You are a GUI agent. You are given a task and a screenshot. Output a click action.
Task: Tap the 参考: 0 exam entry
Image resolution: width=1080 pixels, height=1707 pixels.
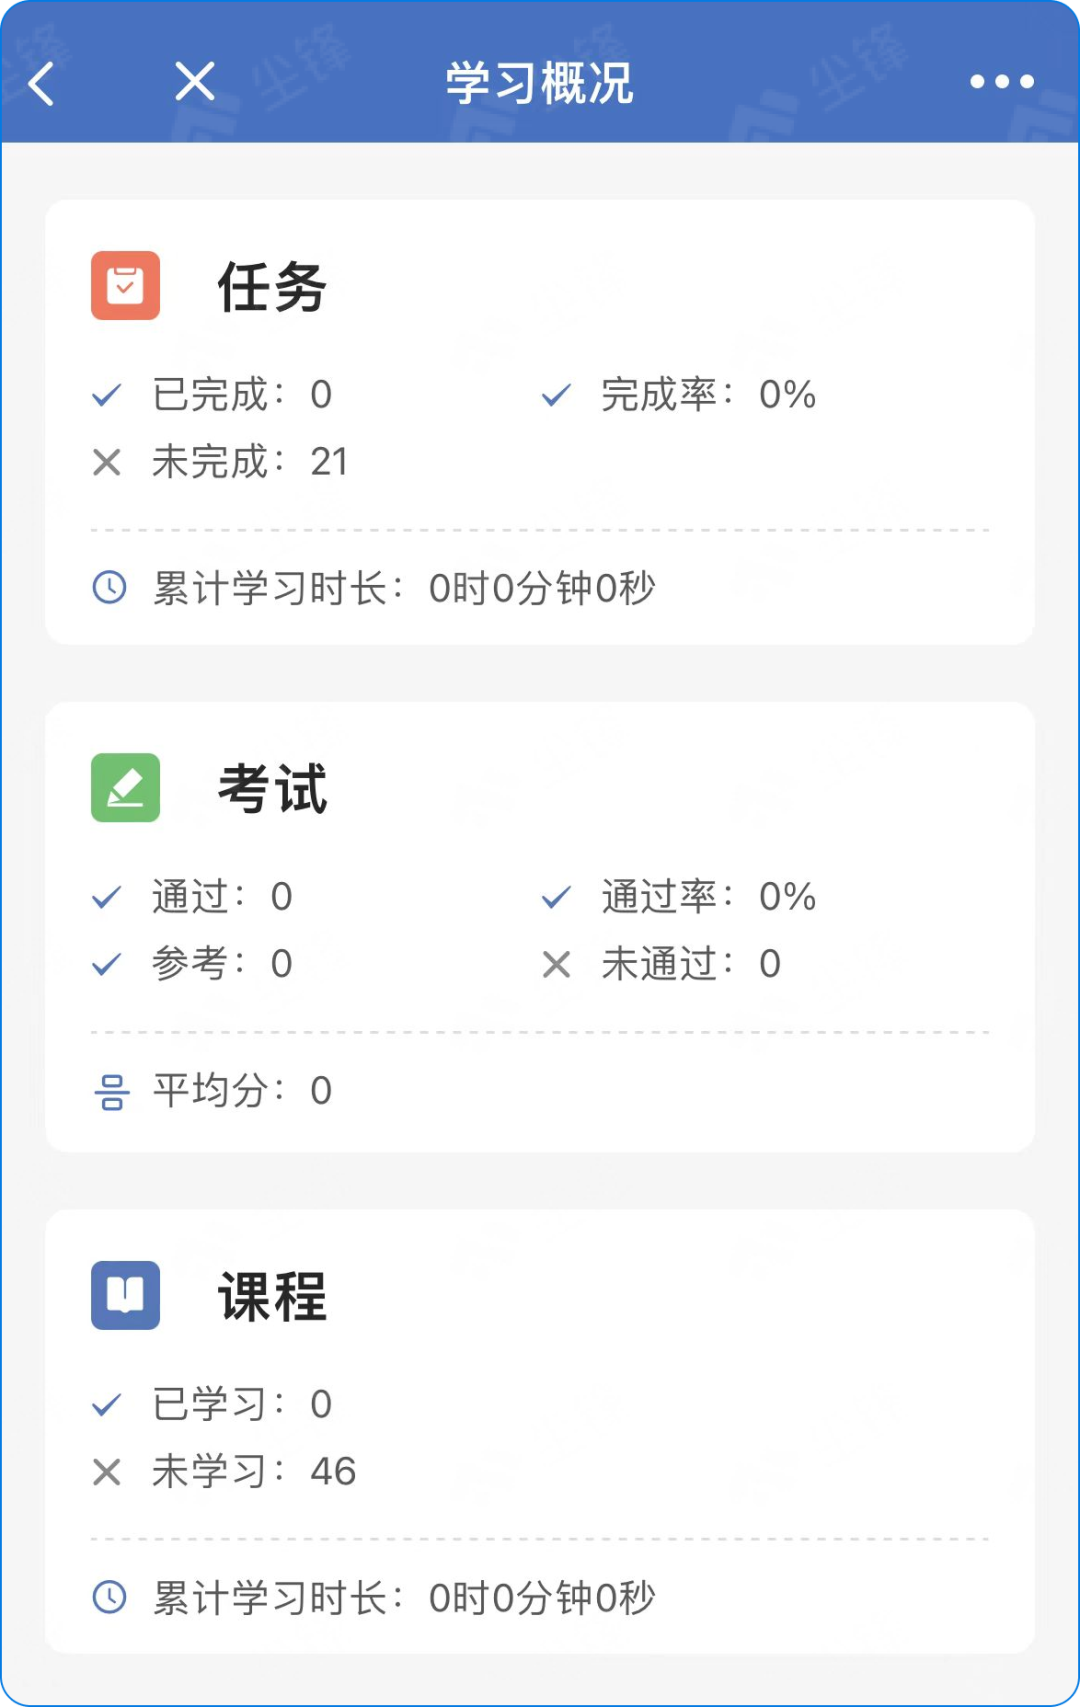pyautogui.click(x=221, y=964)
